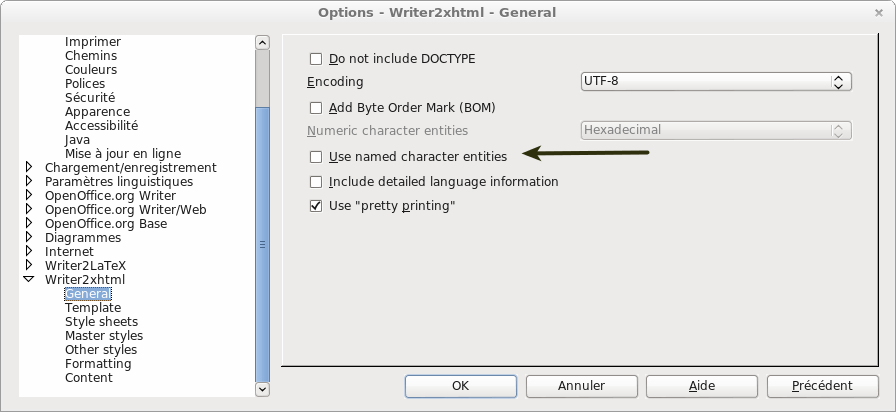Select the Formatting tree item
Screen dimensions: 896x412
pyautogui.click(x=98, y=364)
